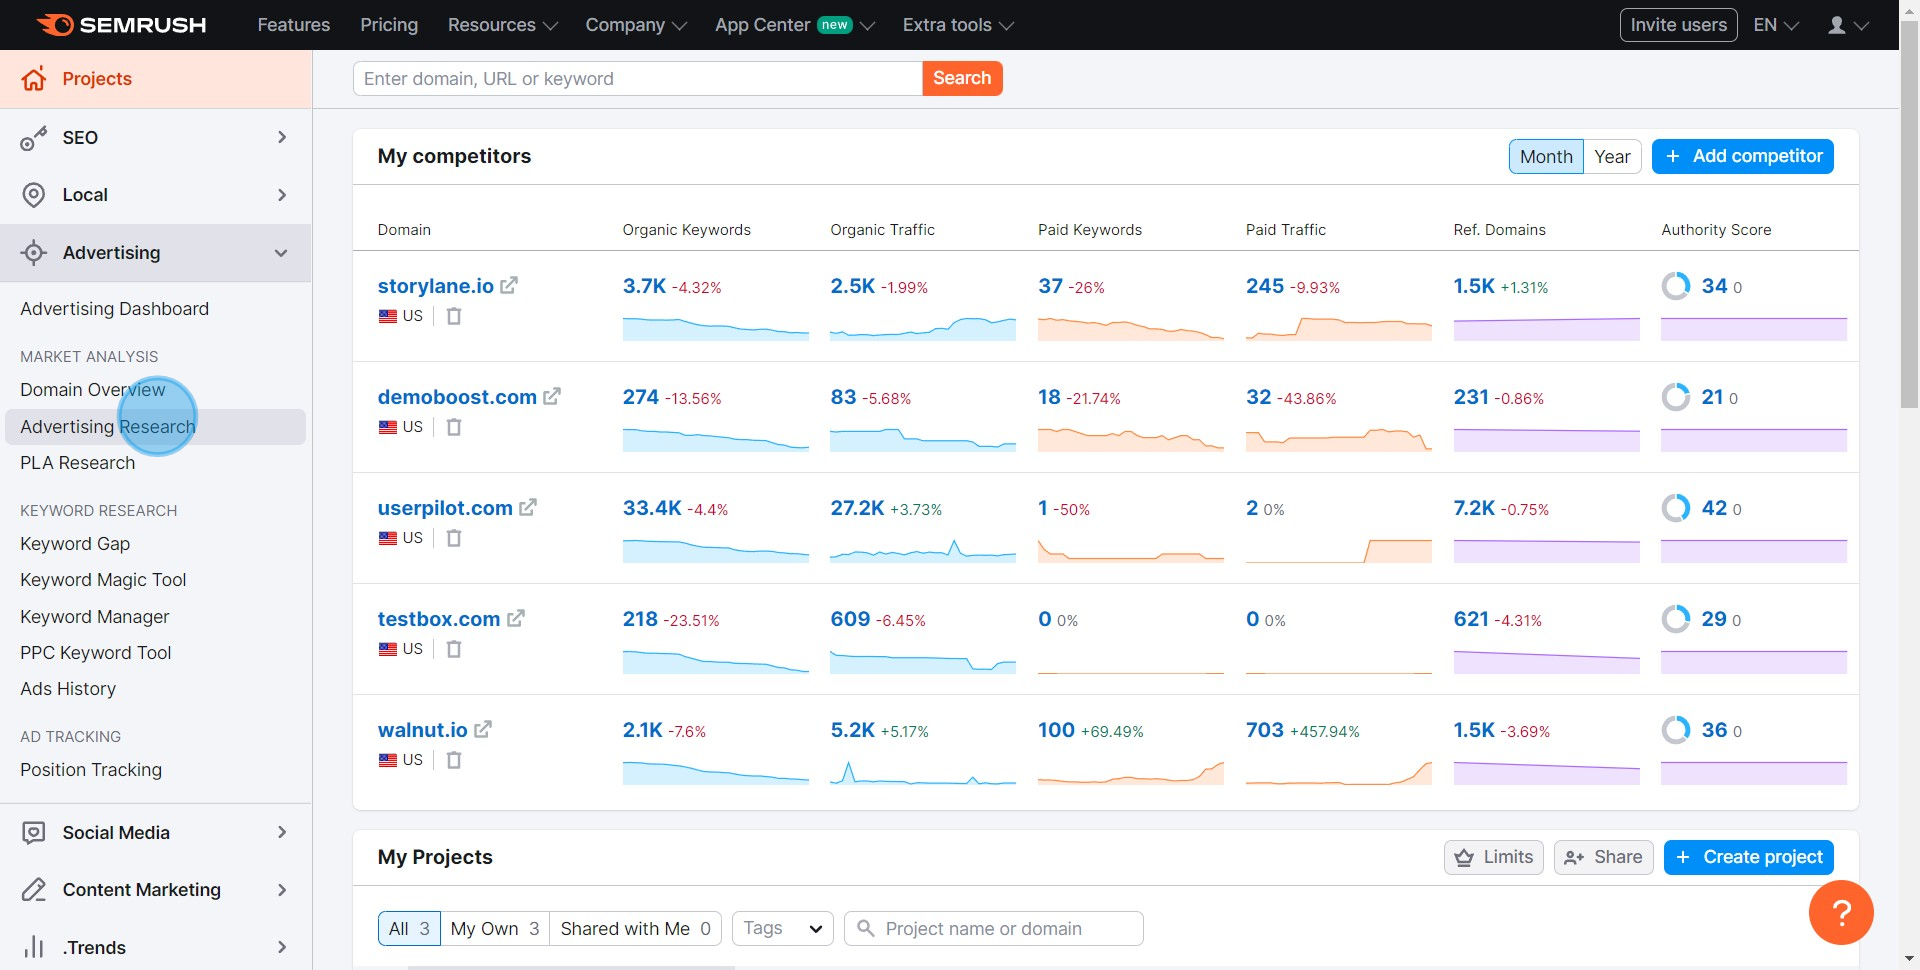Click the SEO key icon
This screenshot has width=1920, height=970.
point(34,138)
